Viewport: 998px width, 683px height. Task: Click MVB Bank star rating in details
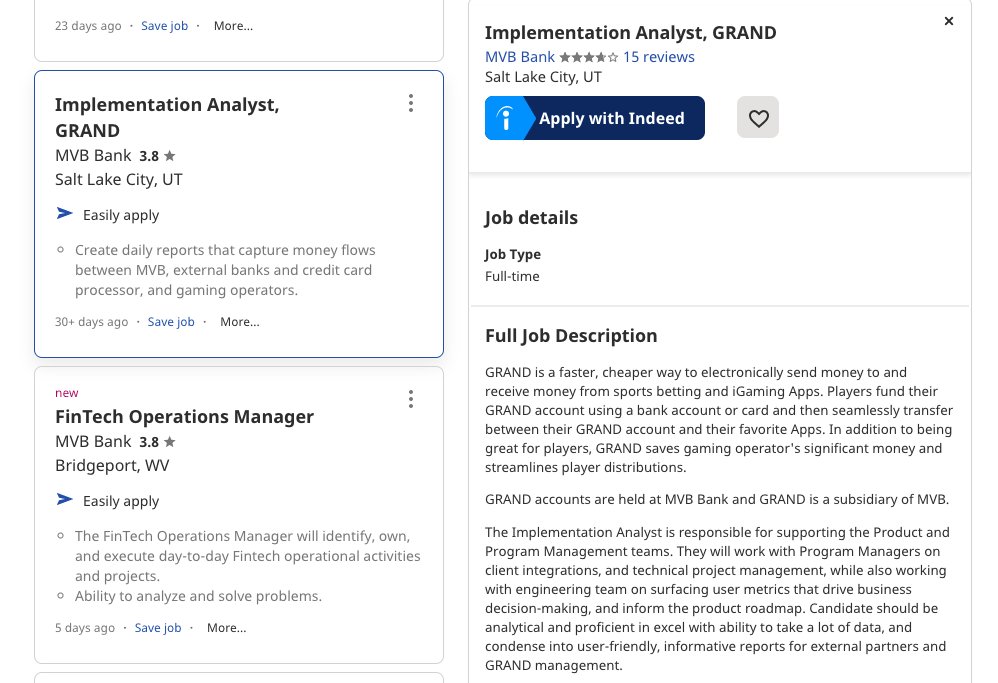588,57
